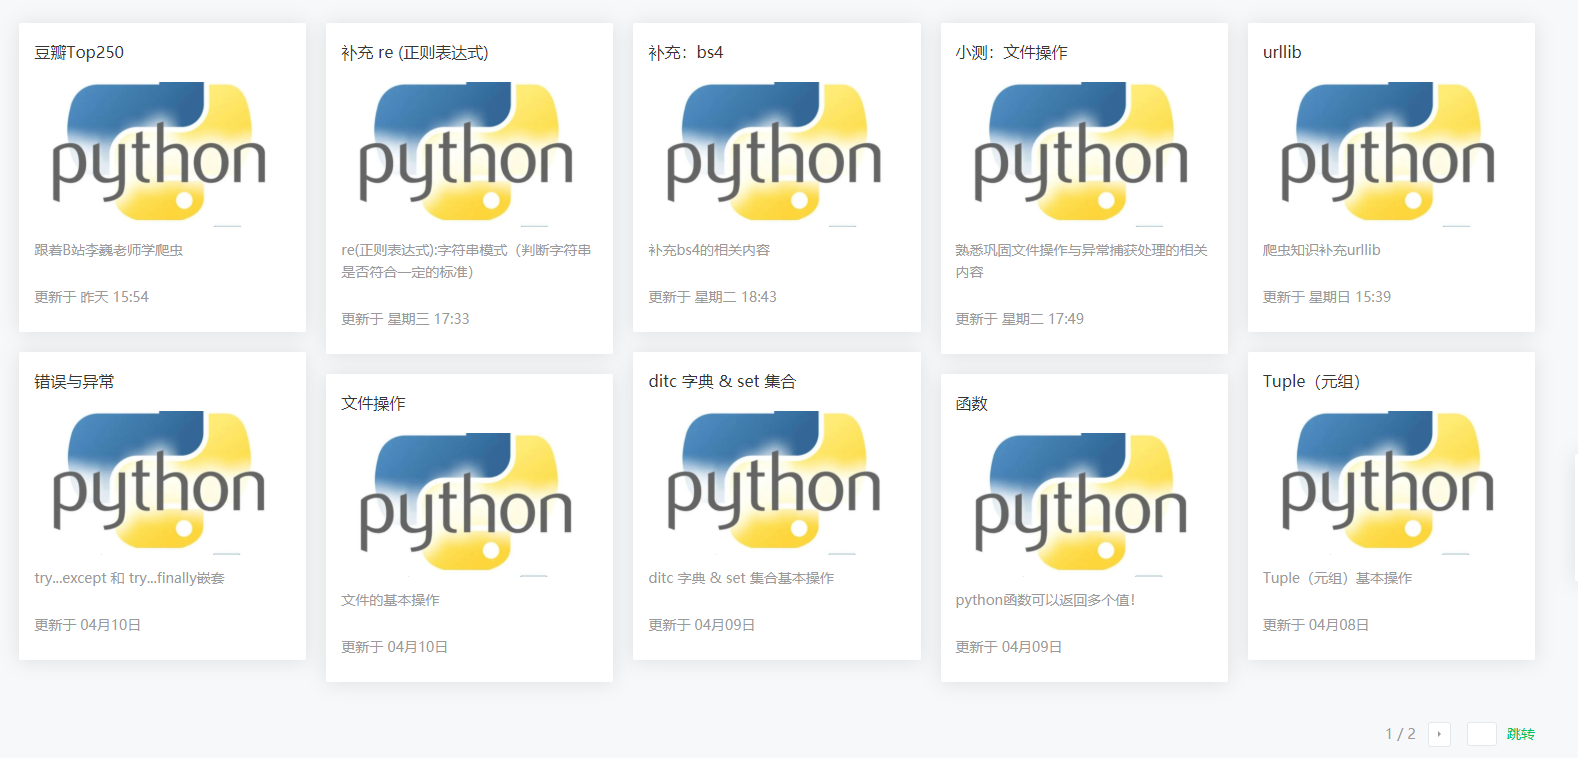Open the 补充 re (正则表达式) card title
This screenshot has width=1578, height=758.
(x=415, y=52)
